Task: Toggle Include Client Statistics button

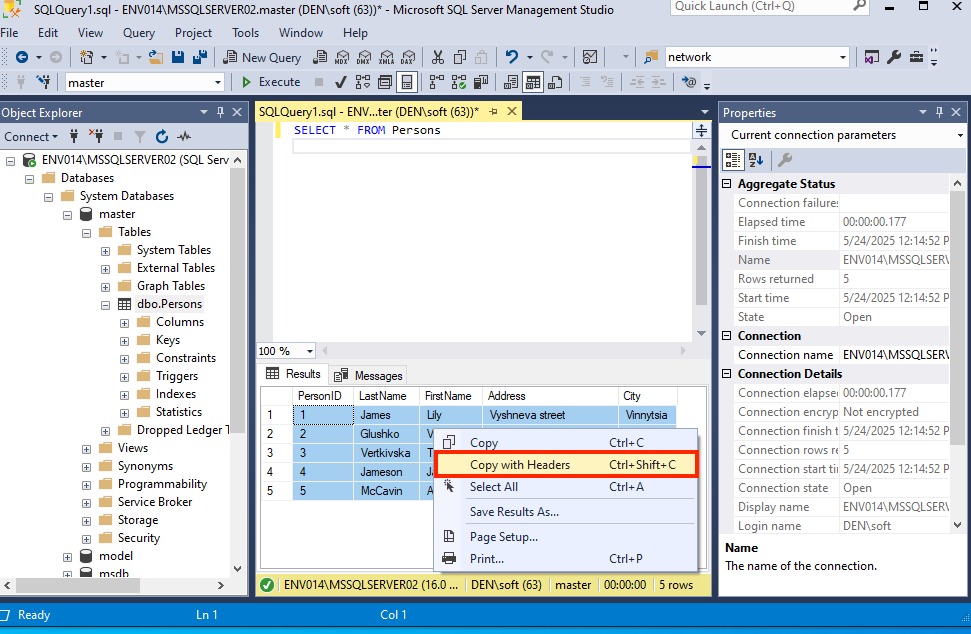Action: click(481, 82)
